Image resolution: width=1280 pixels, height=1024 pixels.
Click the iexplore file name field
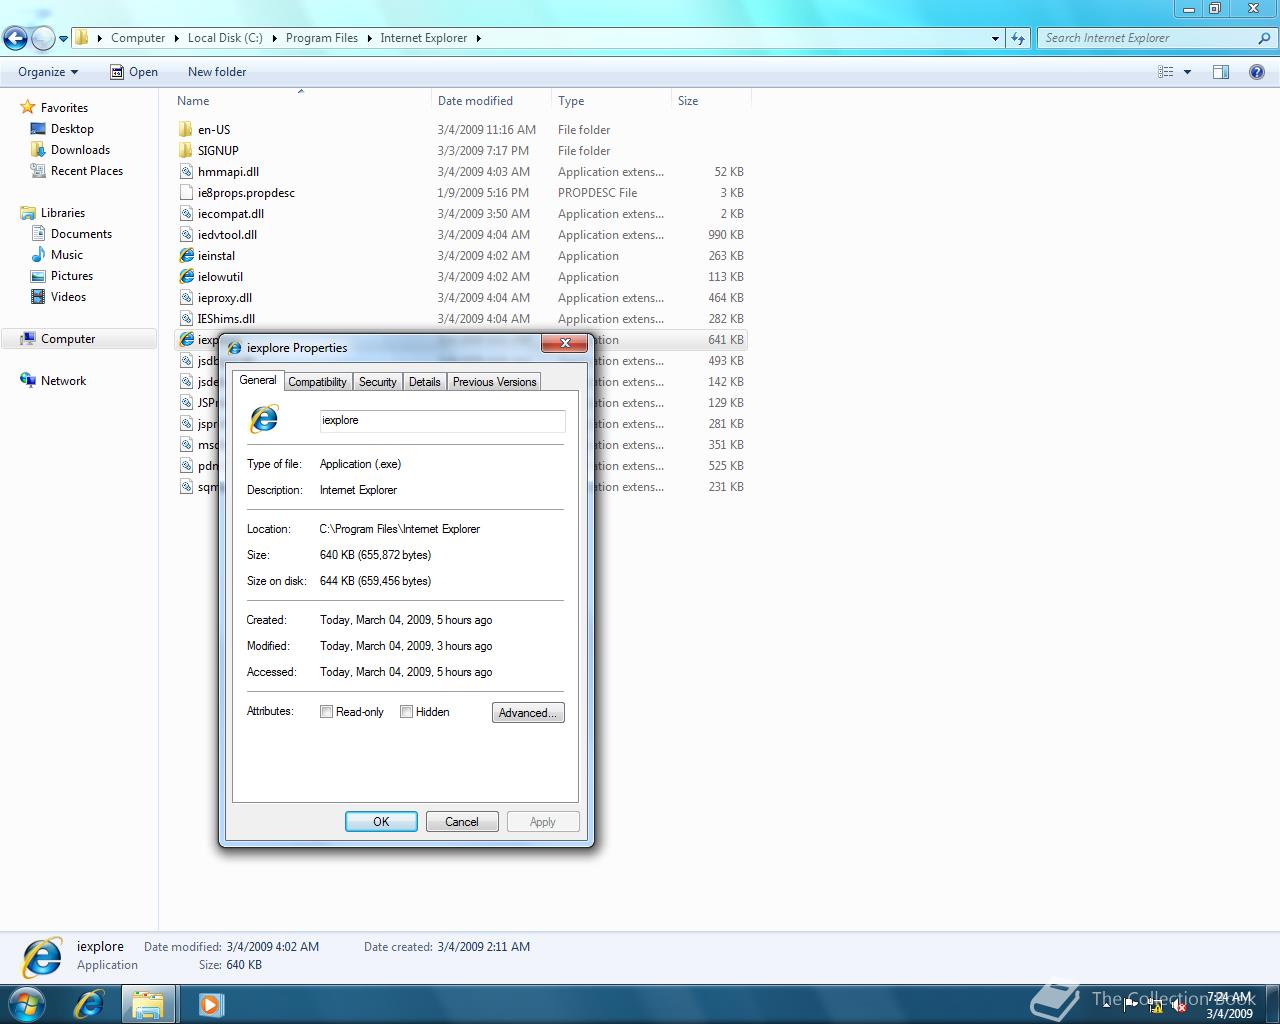pos(442,421)
